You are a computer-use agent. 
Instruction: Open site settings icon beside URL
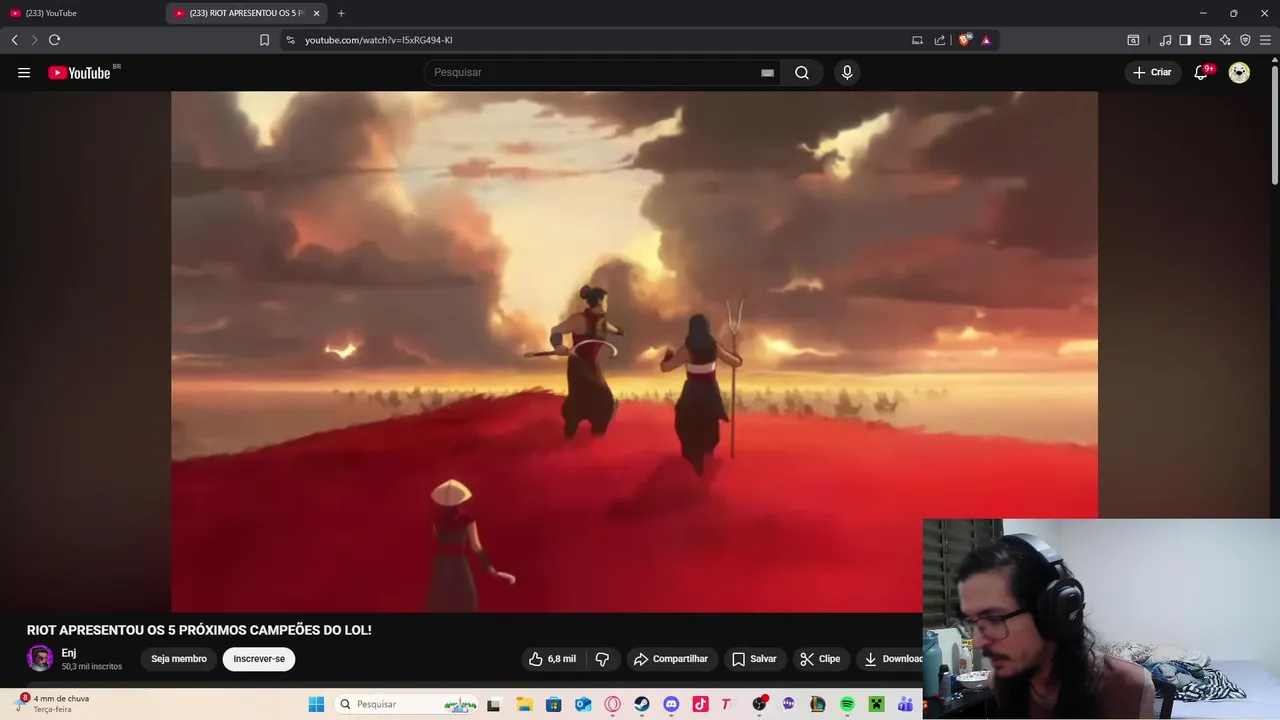[x=290, y=40]
